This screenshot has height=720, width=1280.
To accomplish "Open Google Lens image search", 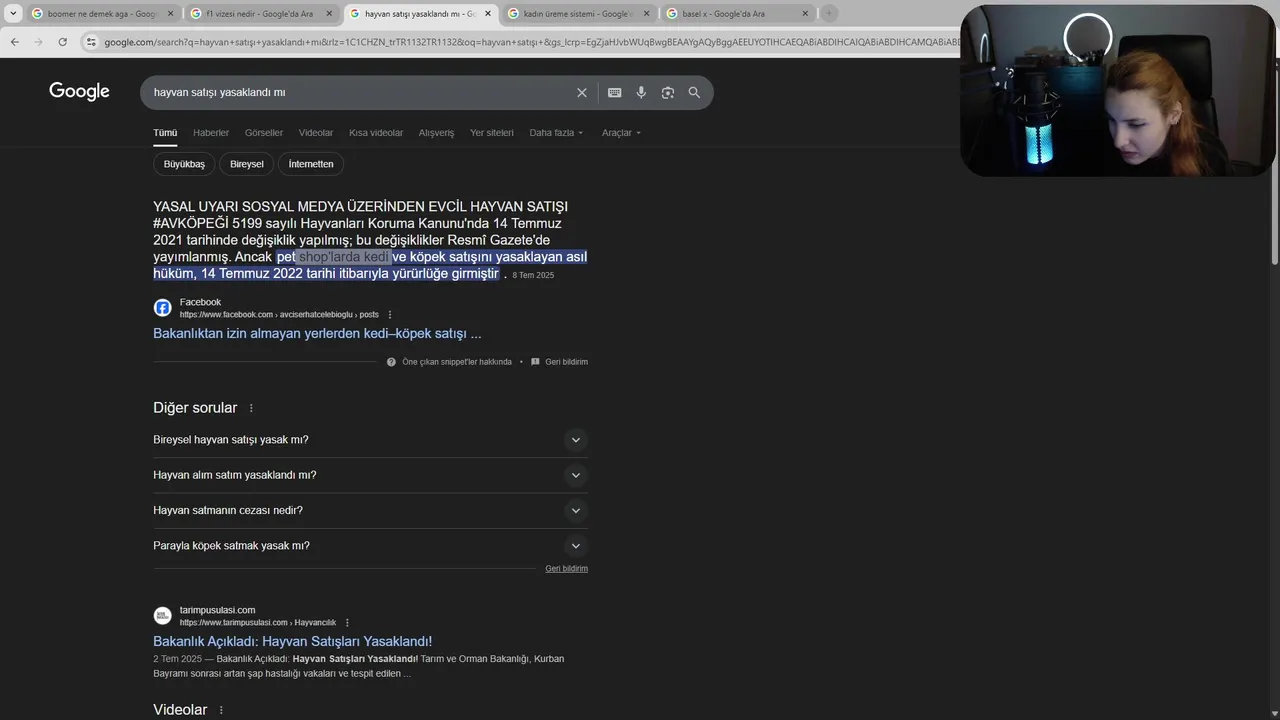I will (x=667, y=92).
